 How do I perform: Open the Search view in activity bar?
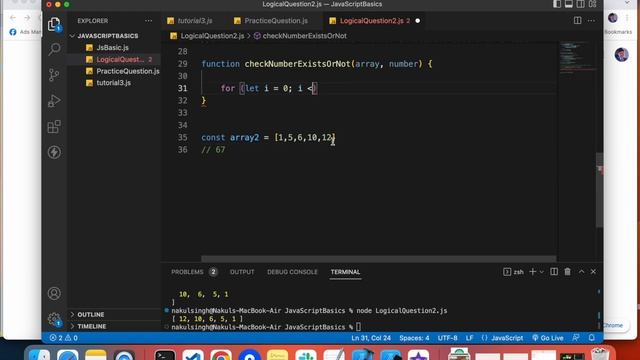point(54,49)
